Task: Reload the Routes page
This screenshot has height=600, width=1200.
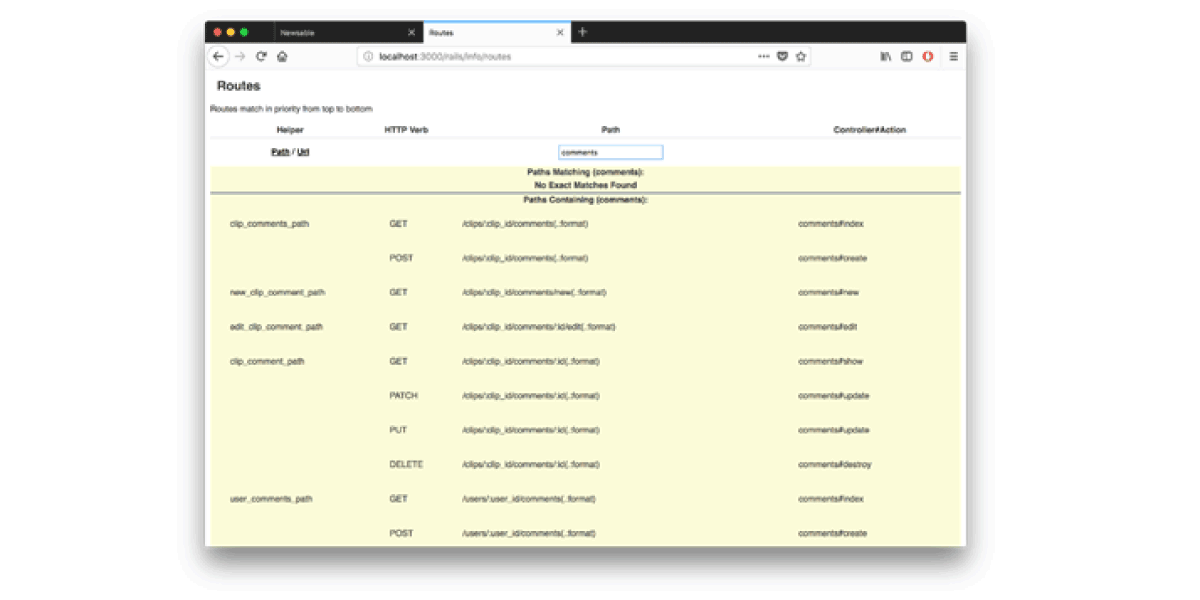Action: pos(261,57)
